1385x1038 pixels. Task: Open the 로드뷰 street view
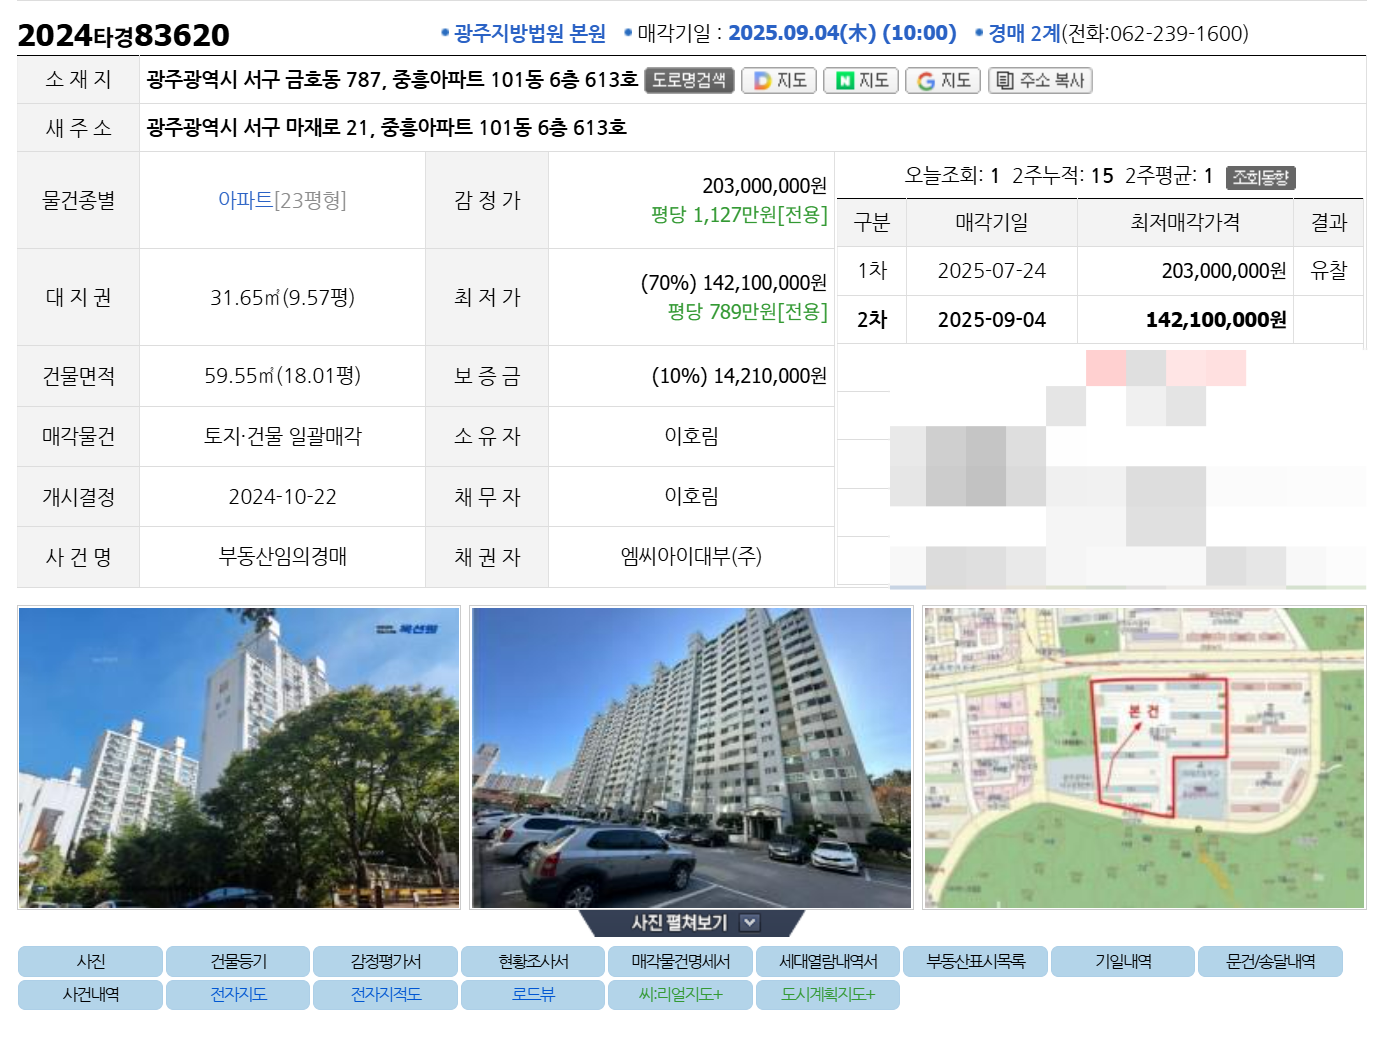click(532, 994)
